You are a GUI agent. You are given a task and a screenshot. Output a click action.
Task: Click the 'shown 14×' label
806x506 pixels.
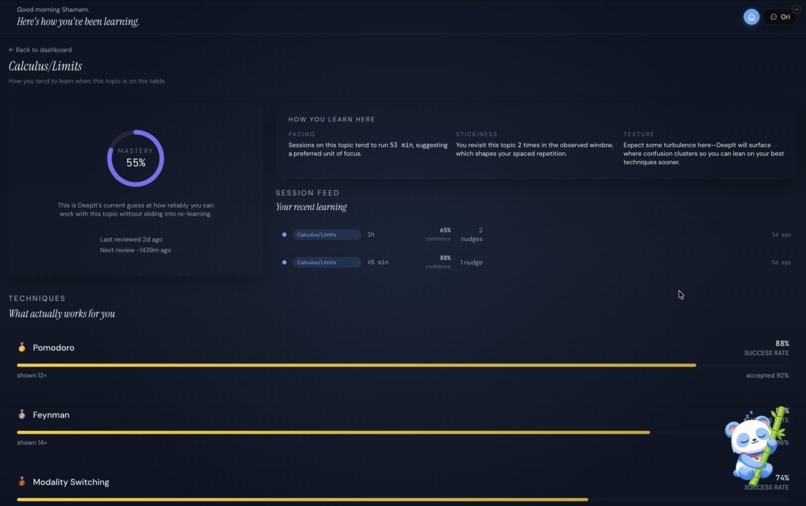pos(32,442)
